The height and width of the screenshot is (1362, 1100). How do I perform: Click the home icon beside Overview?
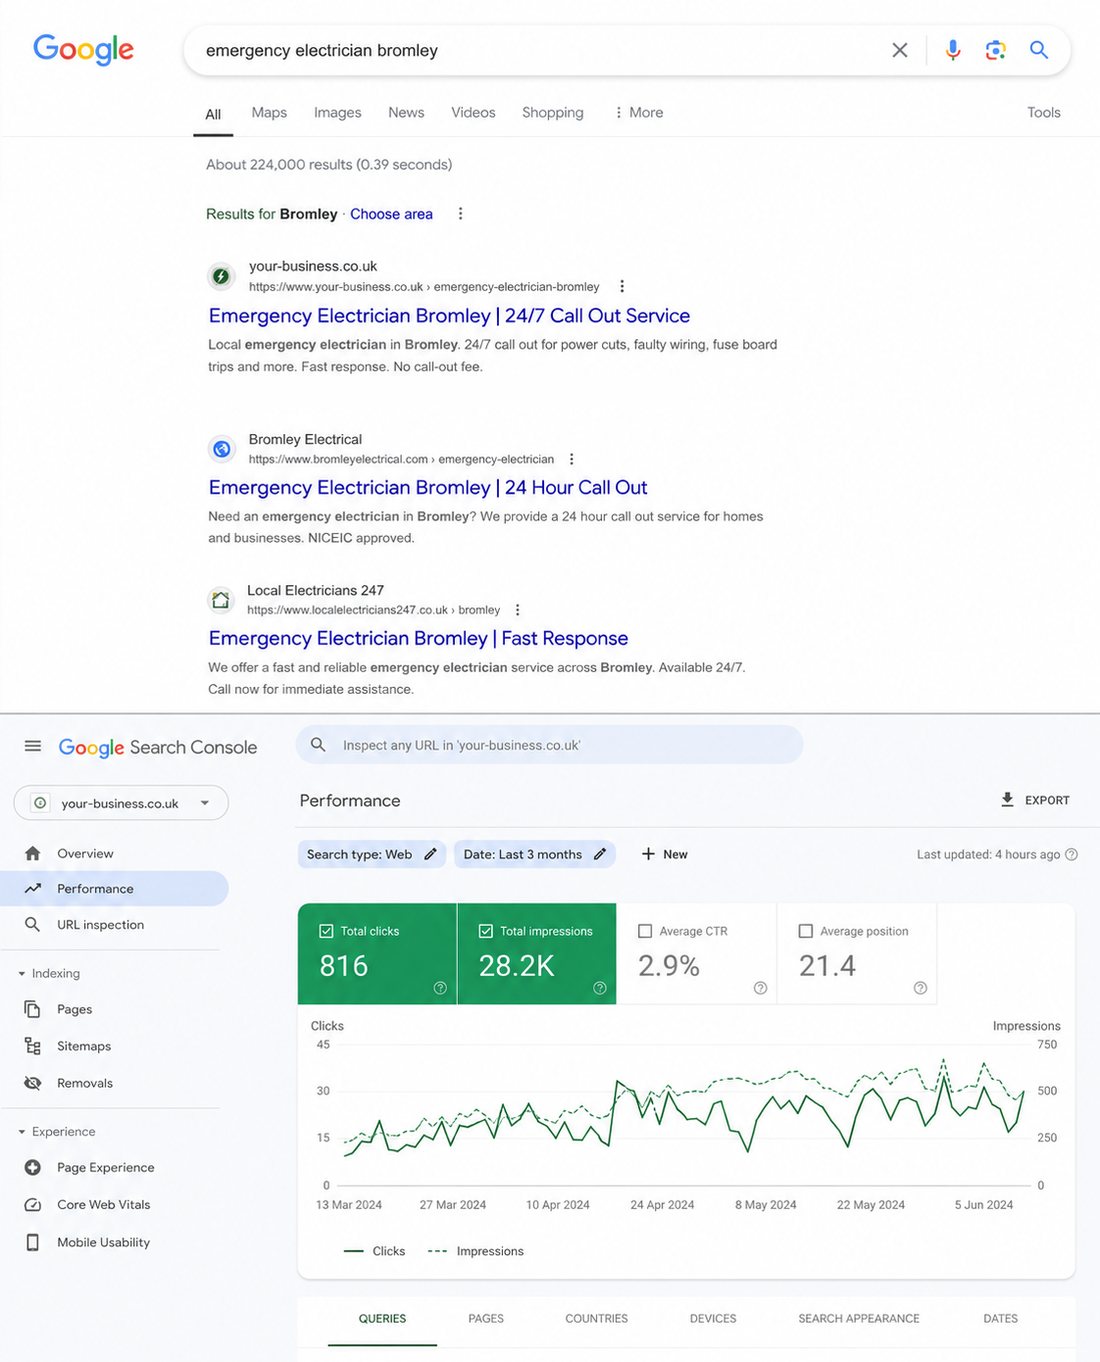point(33,853)
